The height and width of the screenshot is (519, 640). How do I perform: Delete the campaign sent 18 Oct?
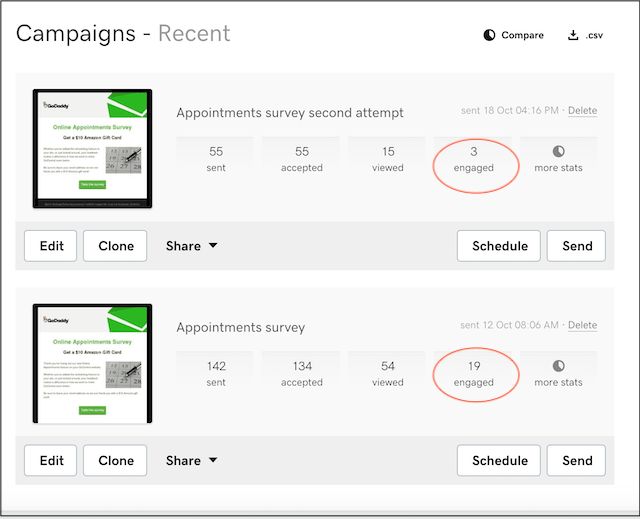582,111
